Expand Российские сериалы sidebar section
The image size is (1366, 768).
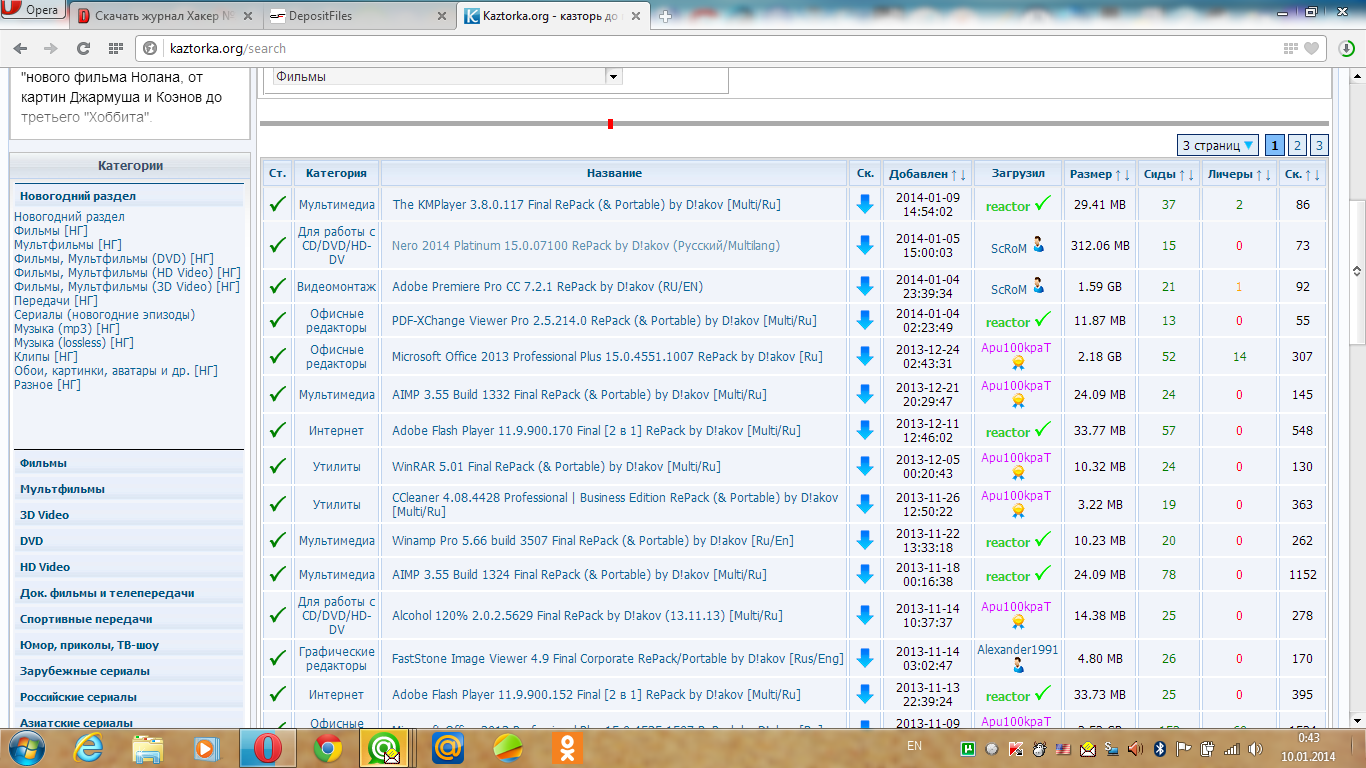129,697
